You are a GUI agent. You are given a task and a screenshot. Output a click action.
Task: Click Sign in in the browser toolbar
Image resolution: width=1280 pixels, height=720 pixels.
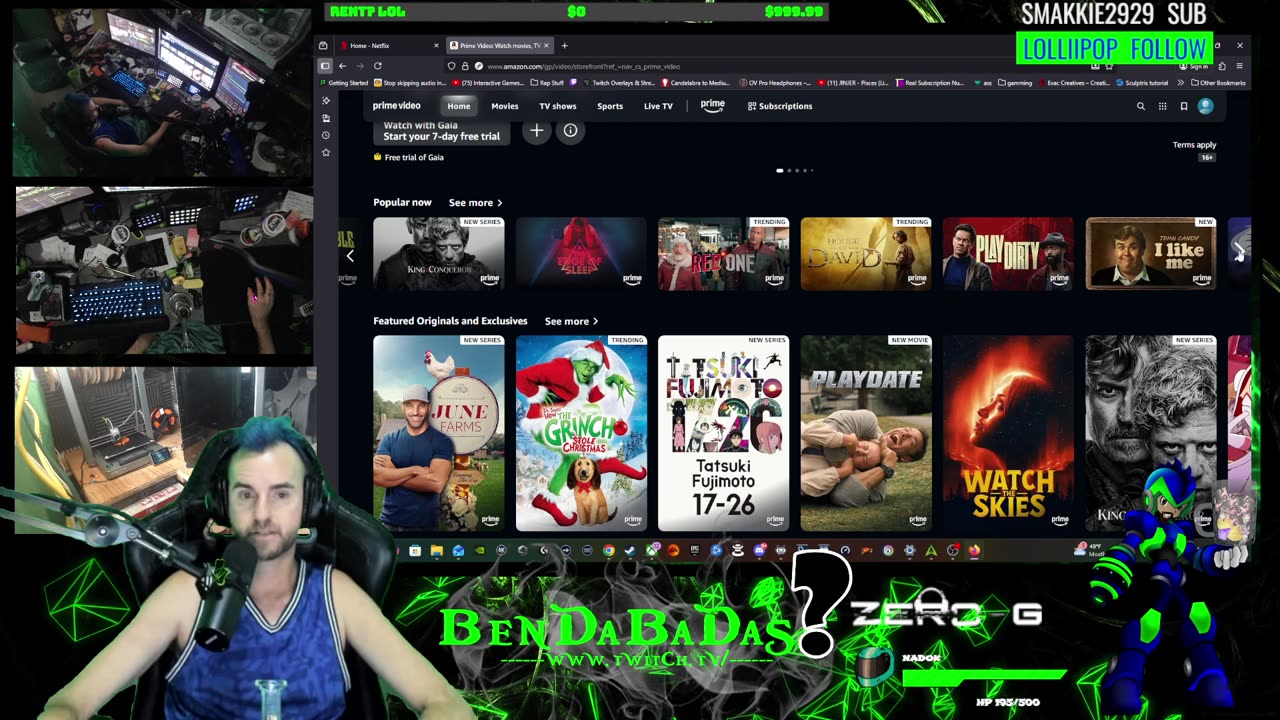[x=1195, y=66]
